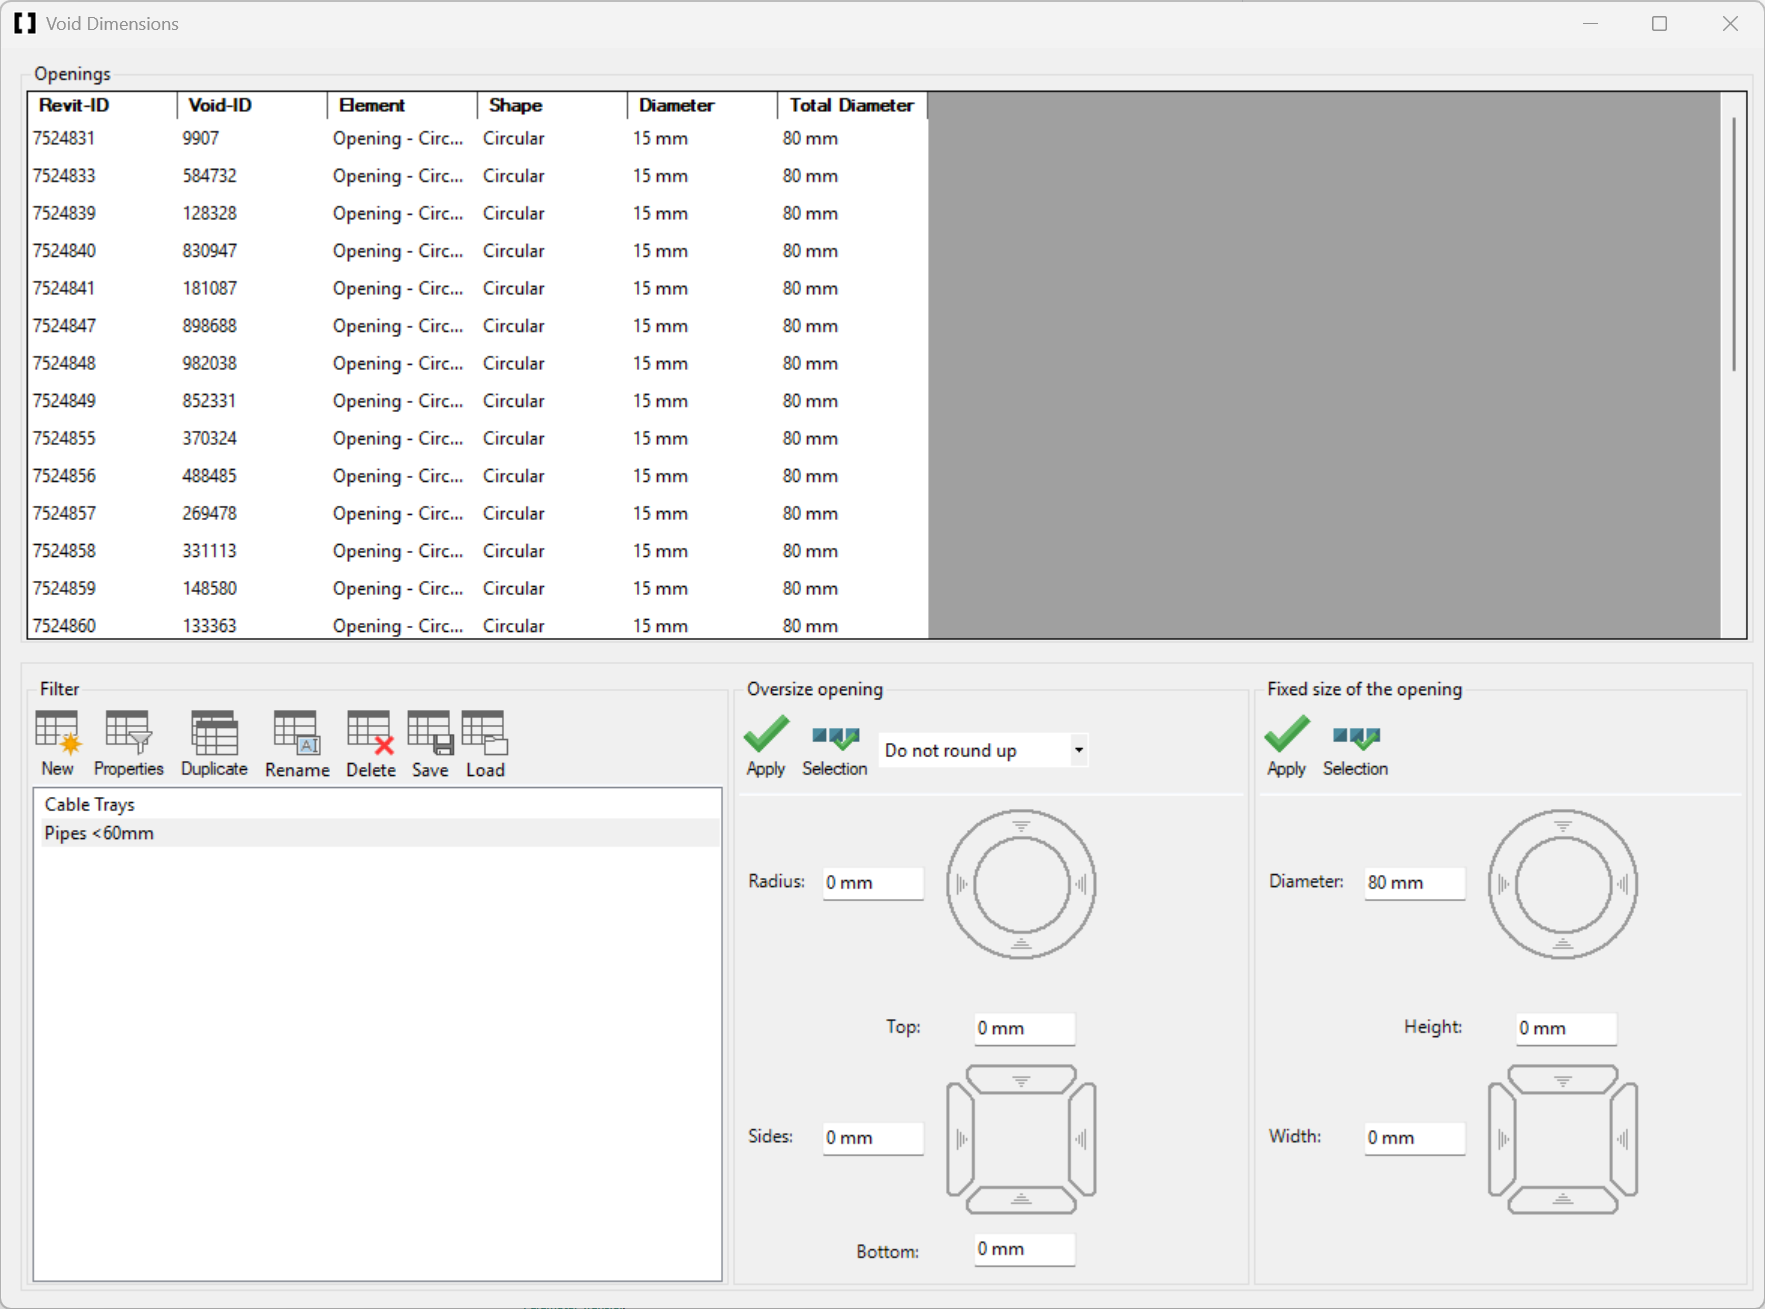The height and width of the screenshot is (1309, 1765).
Task: Sort by Total Diameter column header
Action: click(852, 105)
